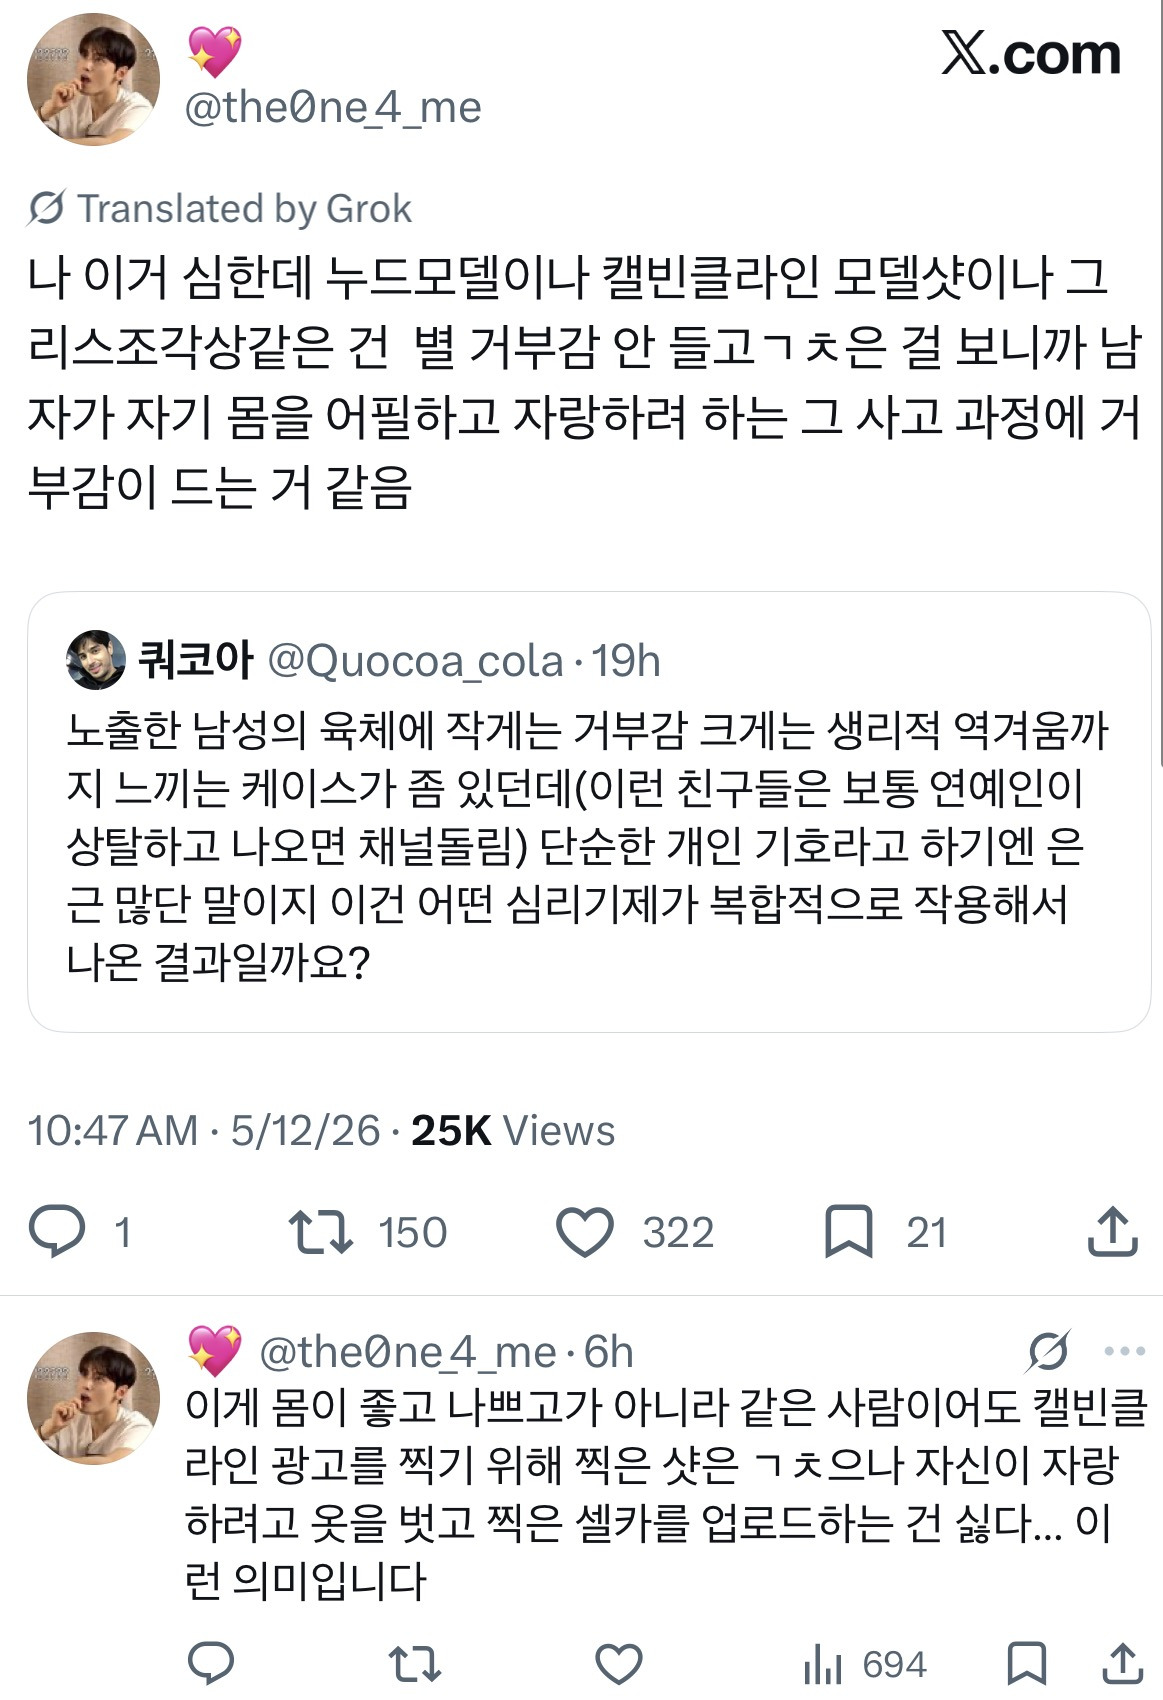The image size is (1163, 1700).
Task: Tap the main author's profile picture
Action: 93,79
